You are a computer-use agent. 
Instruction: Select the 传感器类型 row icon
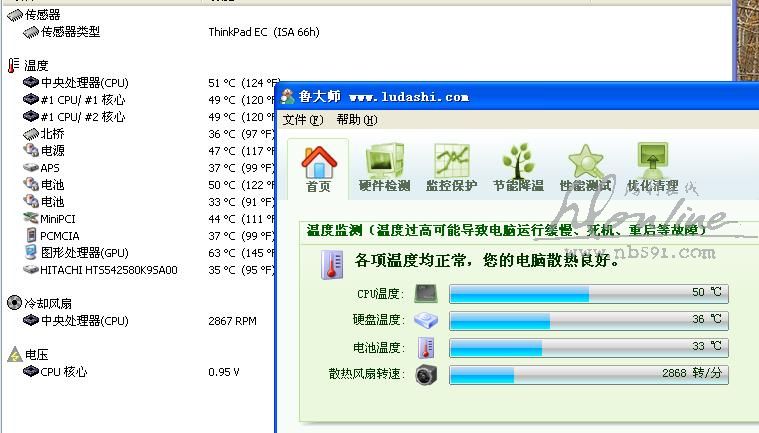tap(31, 32)
